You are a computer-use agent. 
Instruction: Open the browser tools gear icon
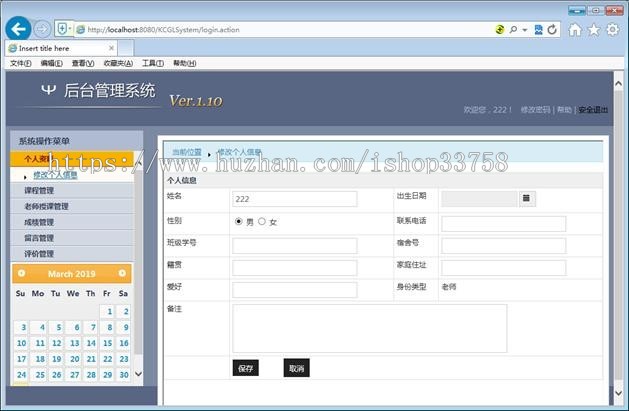click(x=613, y=29)
